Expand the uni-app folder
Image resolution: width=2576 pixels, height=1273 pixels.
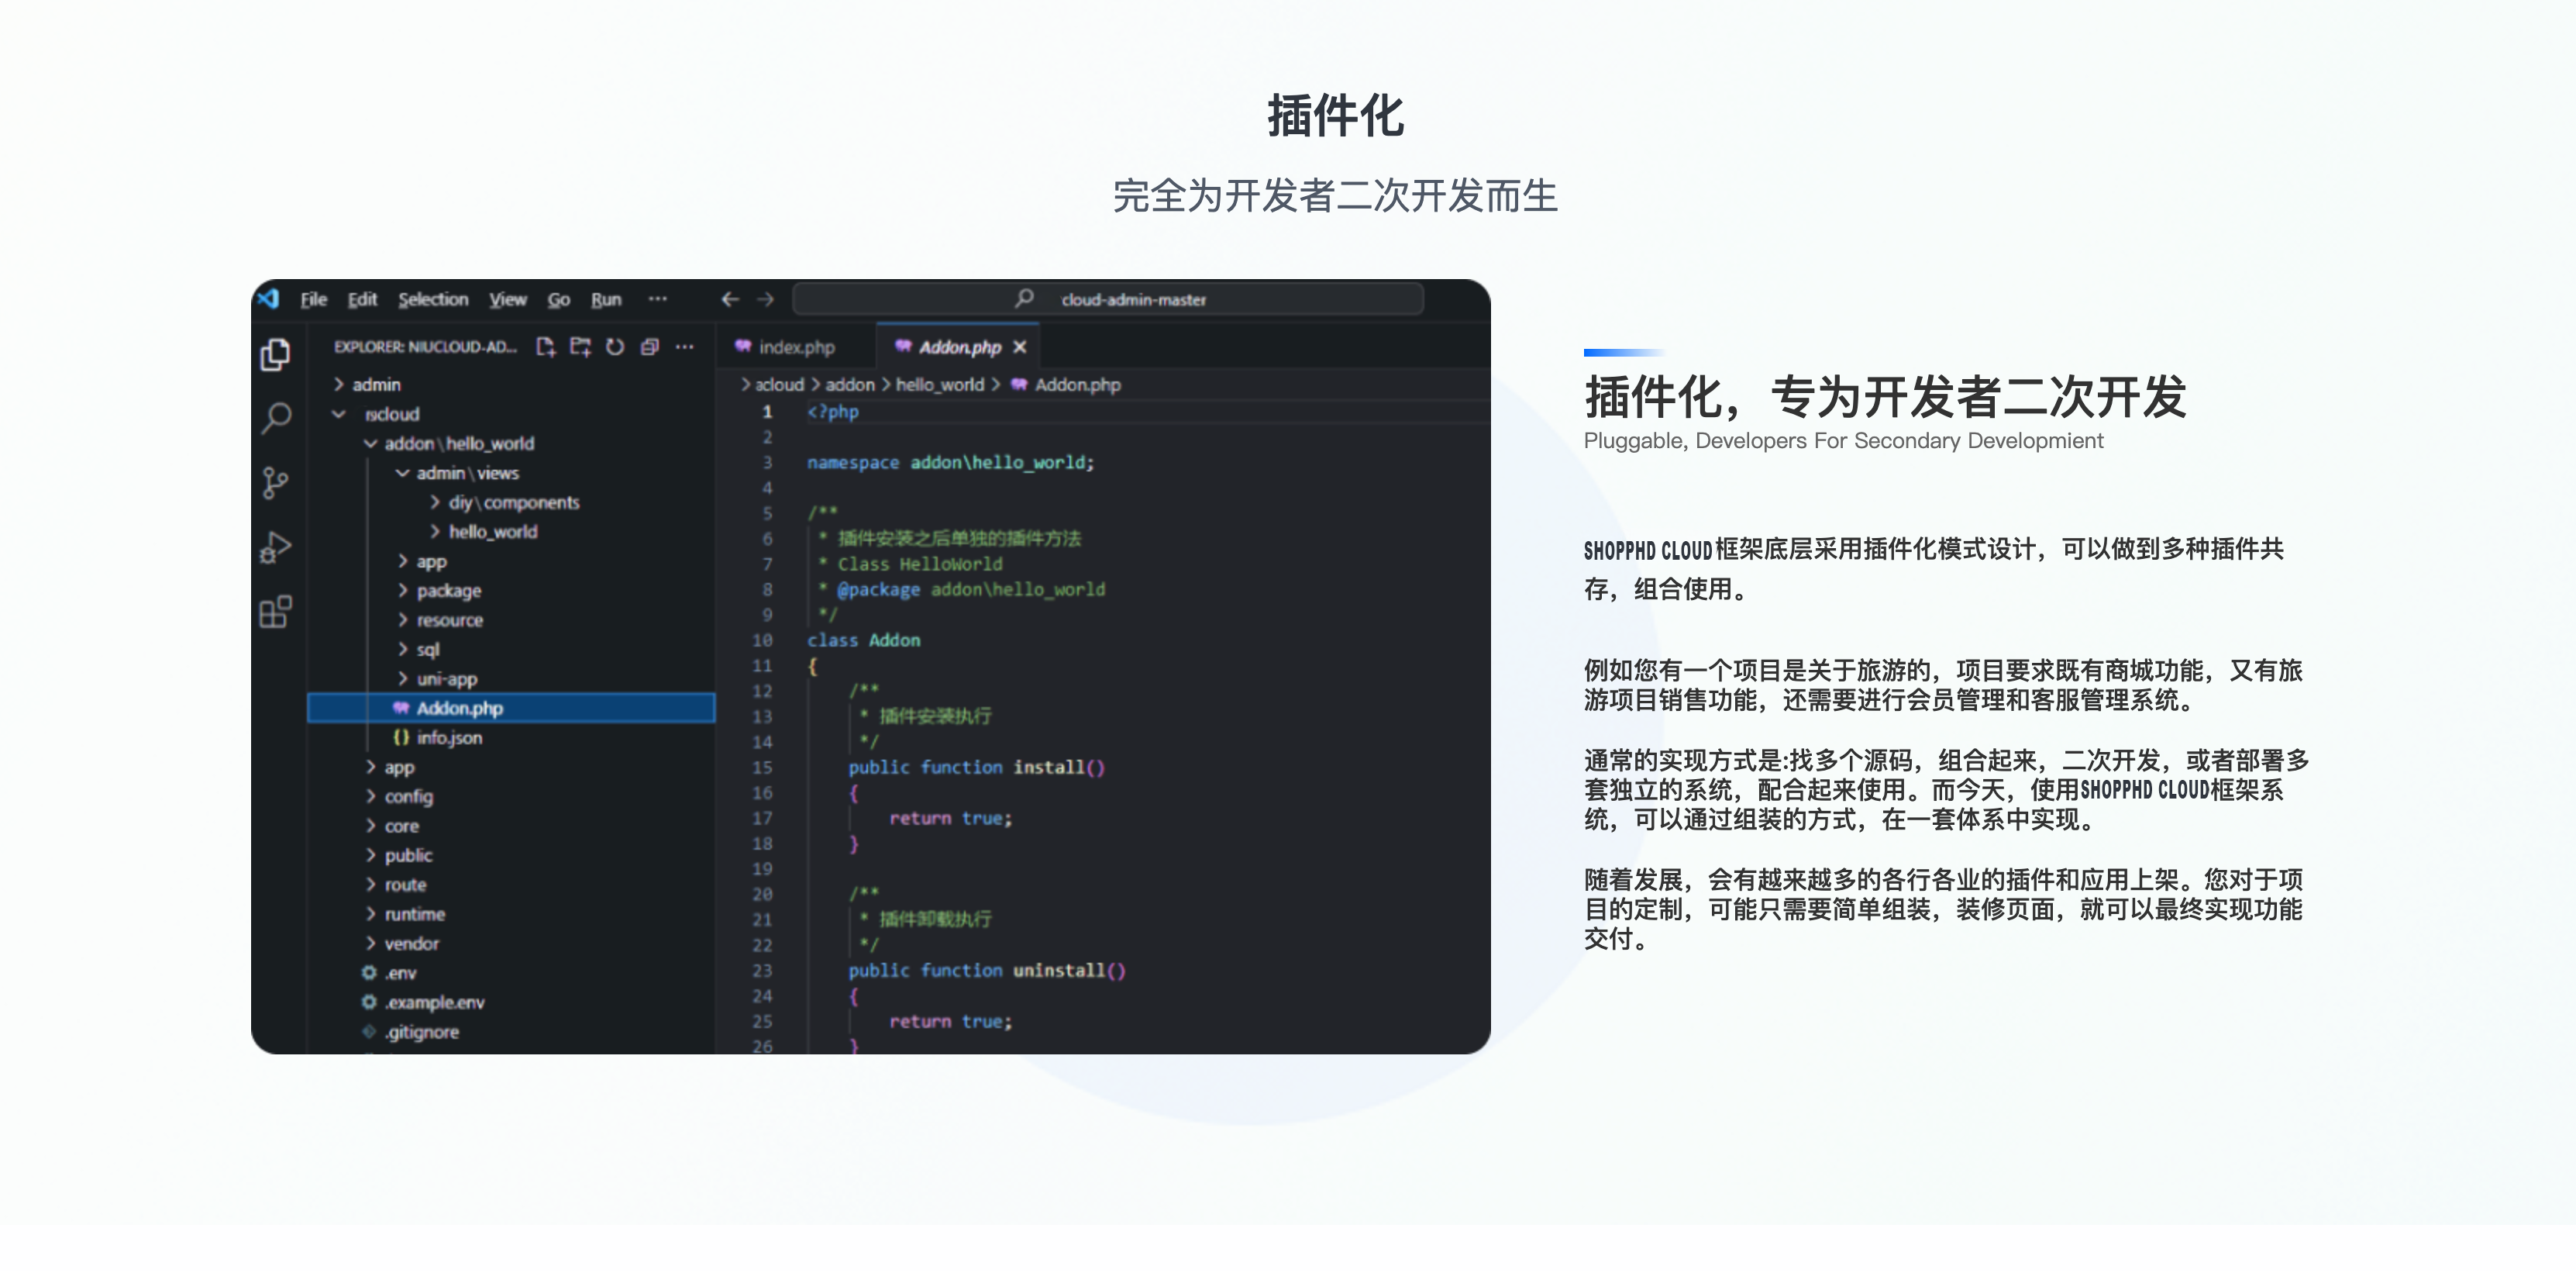446,678
